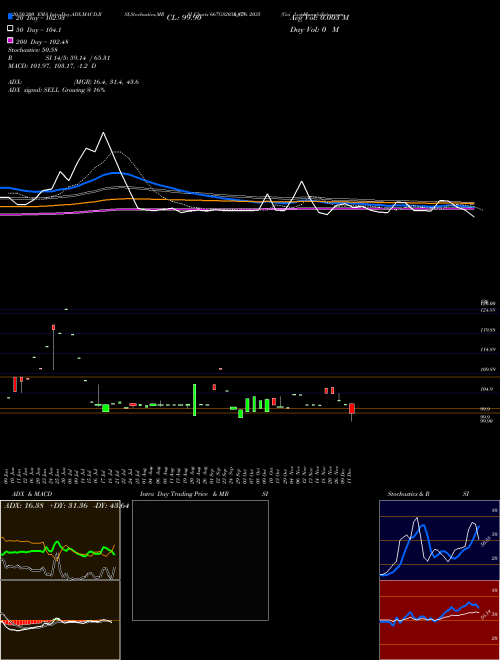Click the last red candlestick on the chart

(352, 408)
